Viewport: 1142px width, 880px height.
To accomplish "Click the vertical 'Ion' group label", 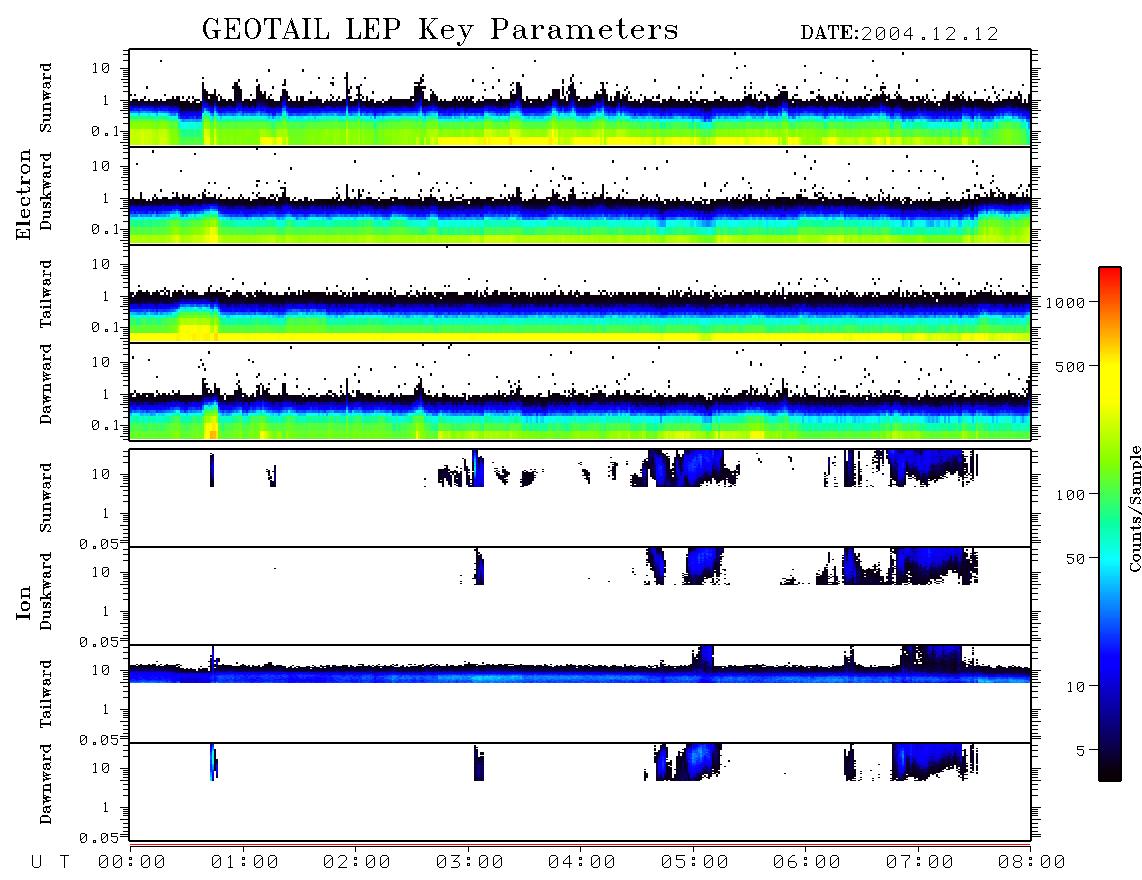I will coord(24,602).
